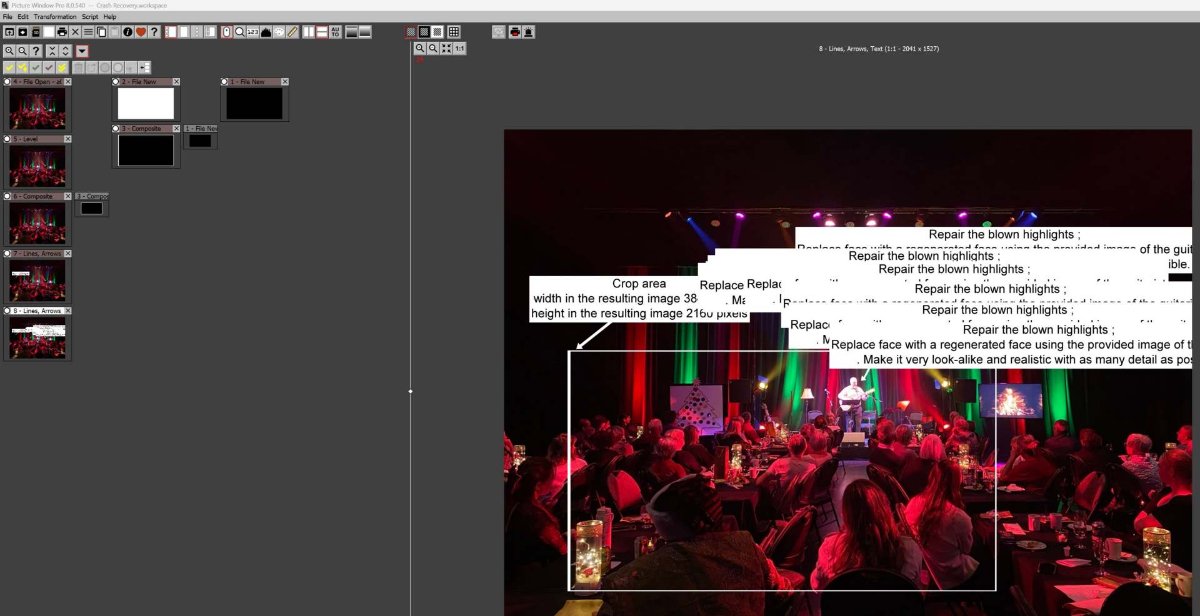This screenshot has height=616, width=1200.
Task: Open the dropdown arrow in the zoom toolbar
Action: [x=81, y=50]
